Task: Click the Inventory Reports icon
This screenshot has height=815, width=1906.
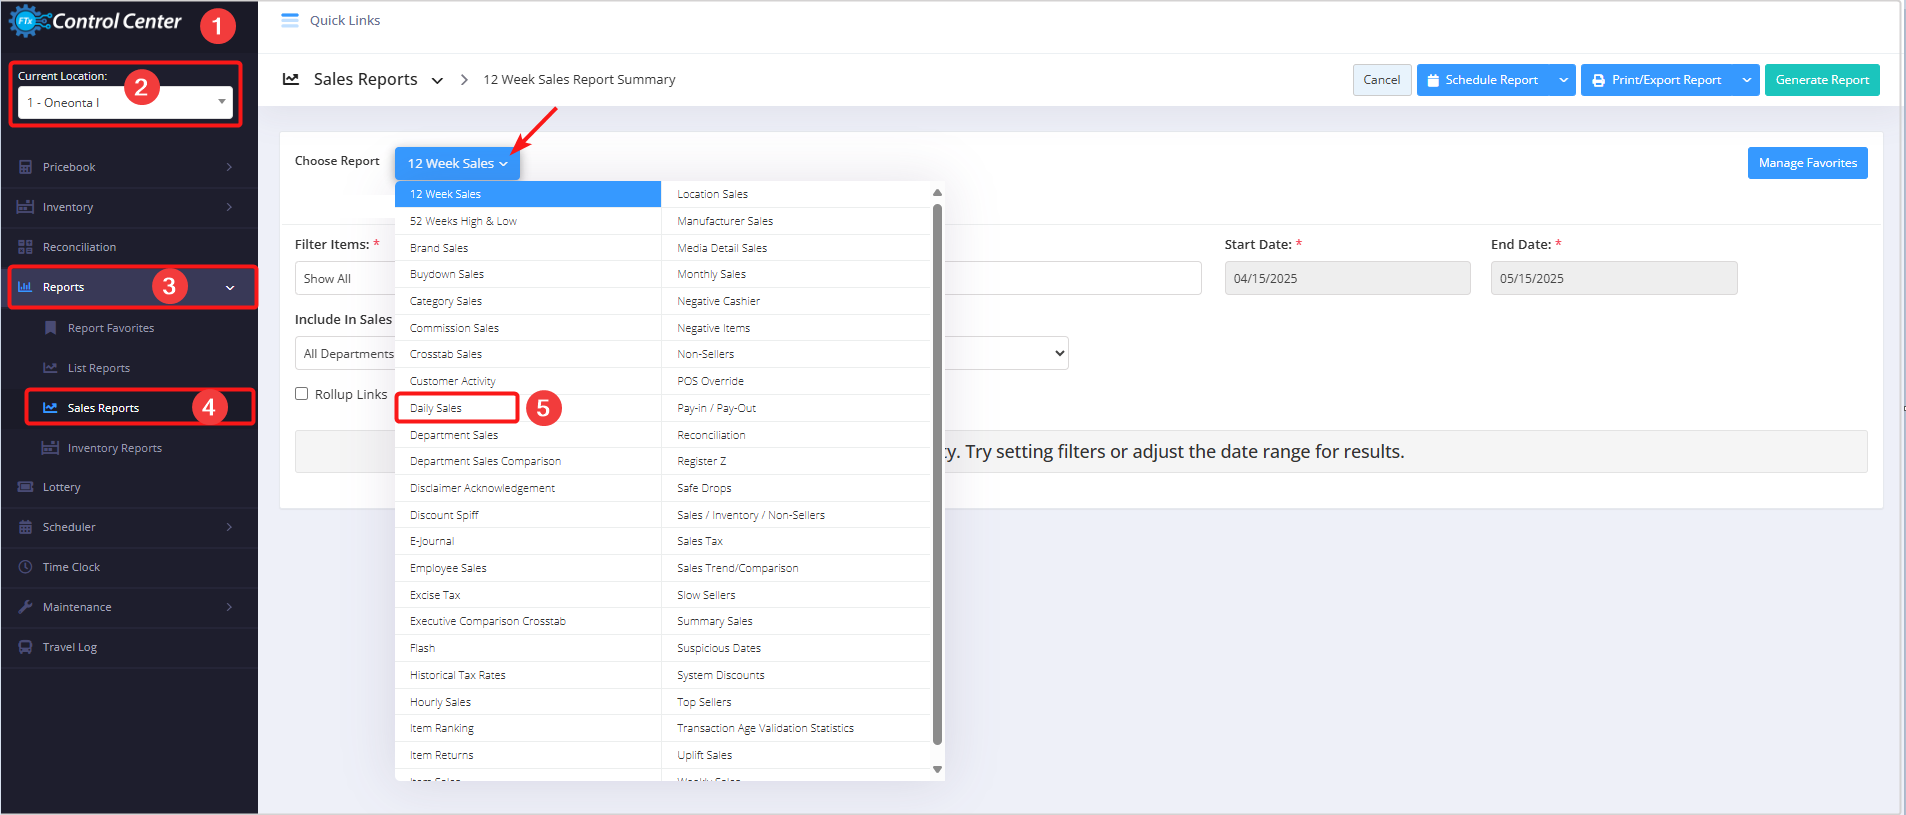Action: 50,448
